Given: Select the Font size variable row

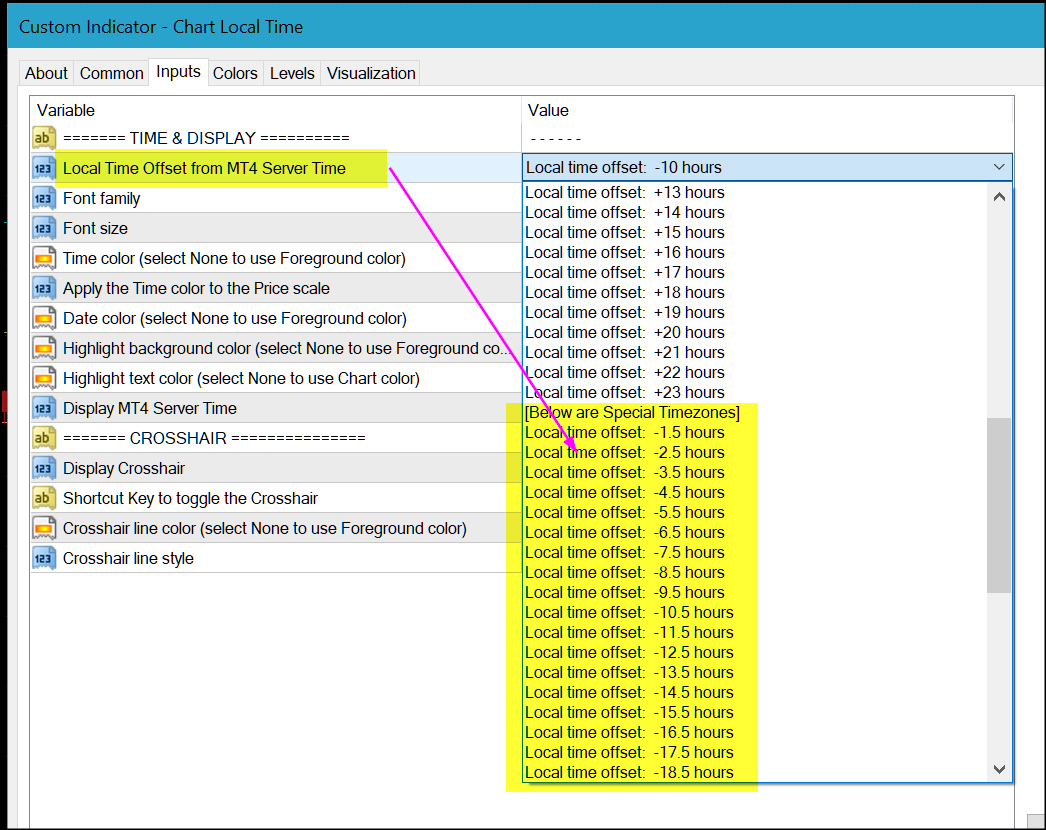Looking at the screenshot, I should (276, 228).
